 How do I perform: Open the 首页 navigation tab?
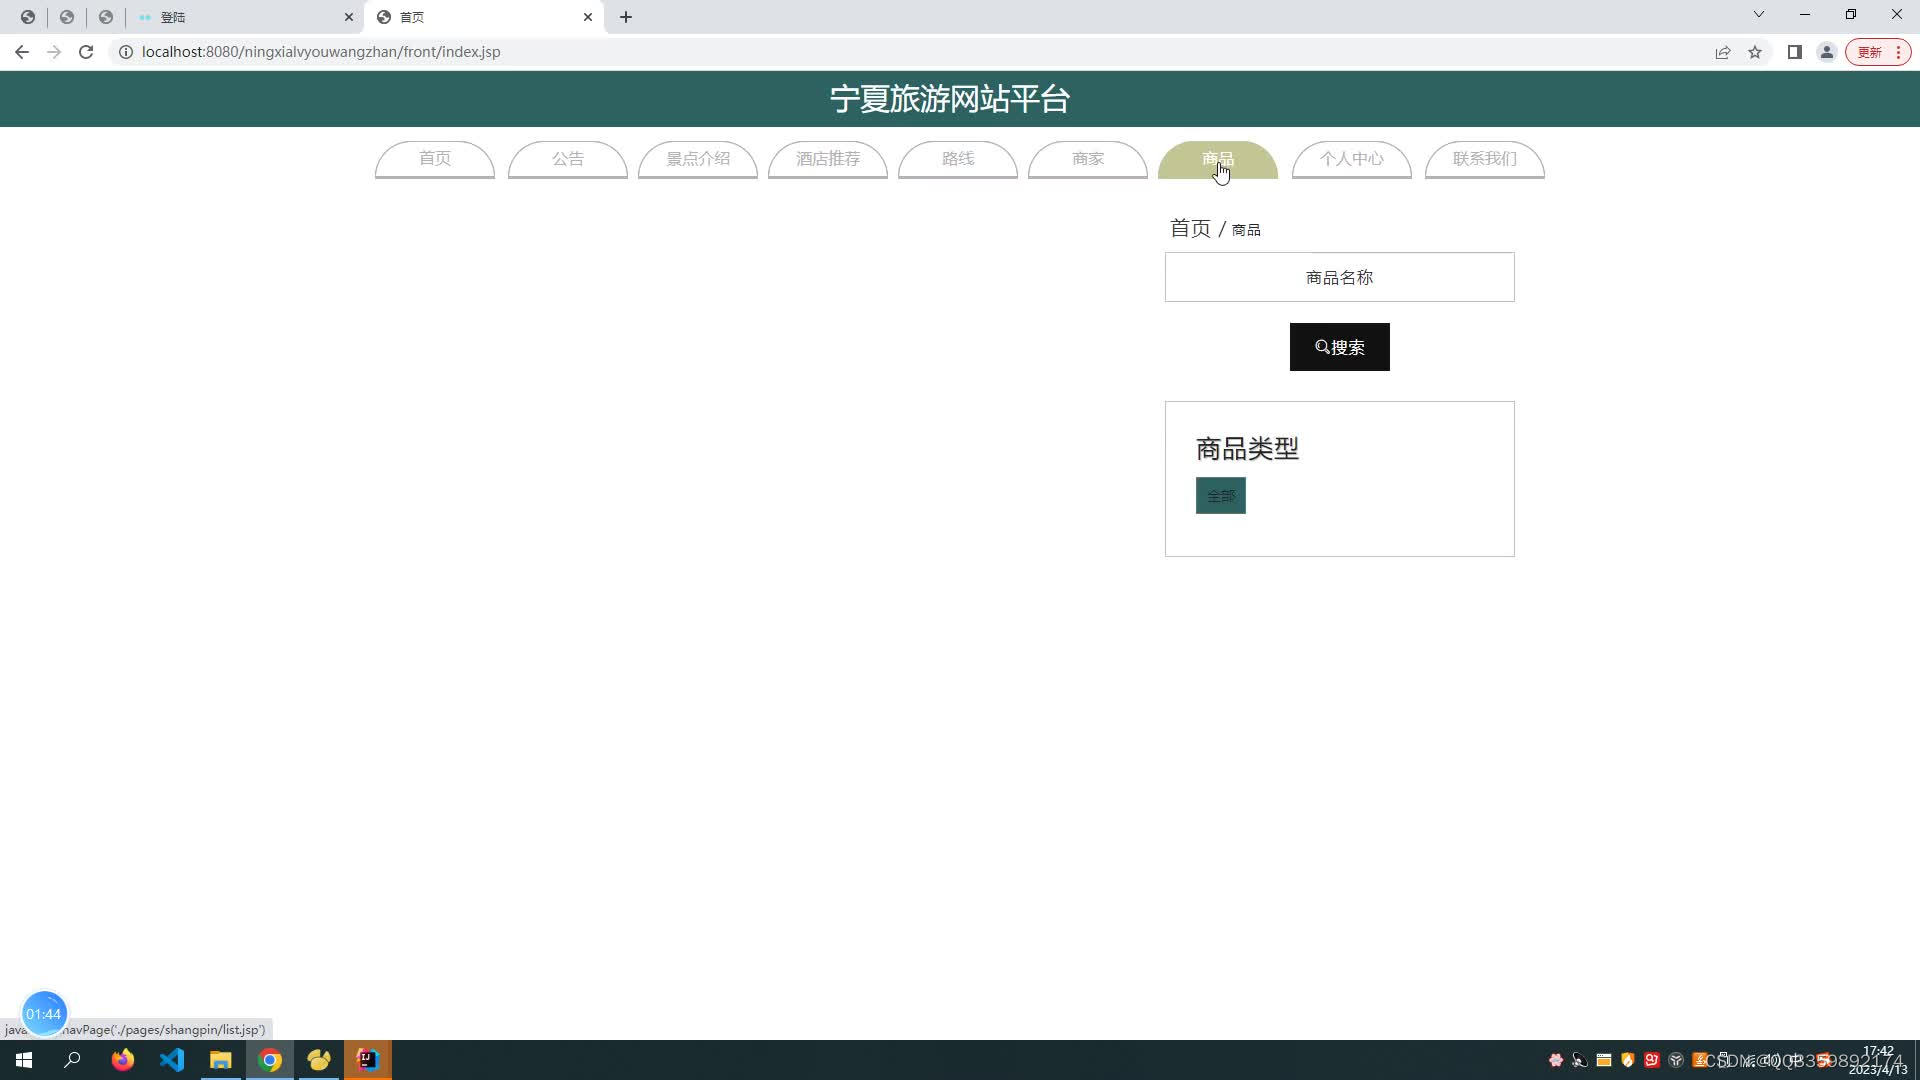[434, 159]
